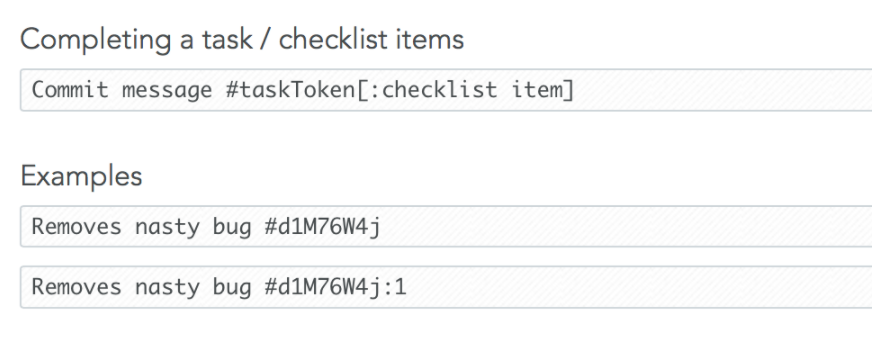Click the word 'Removes' in the second example
Viewport: 872px width, 362px height.
click(76, 287)
